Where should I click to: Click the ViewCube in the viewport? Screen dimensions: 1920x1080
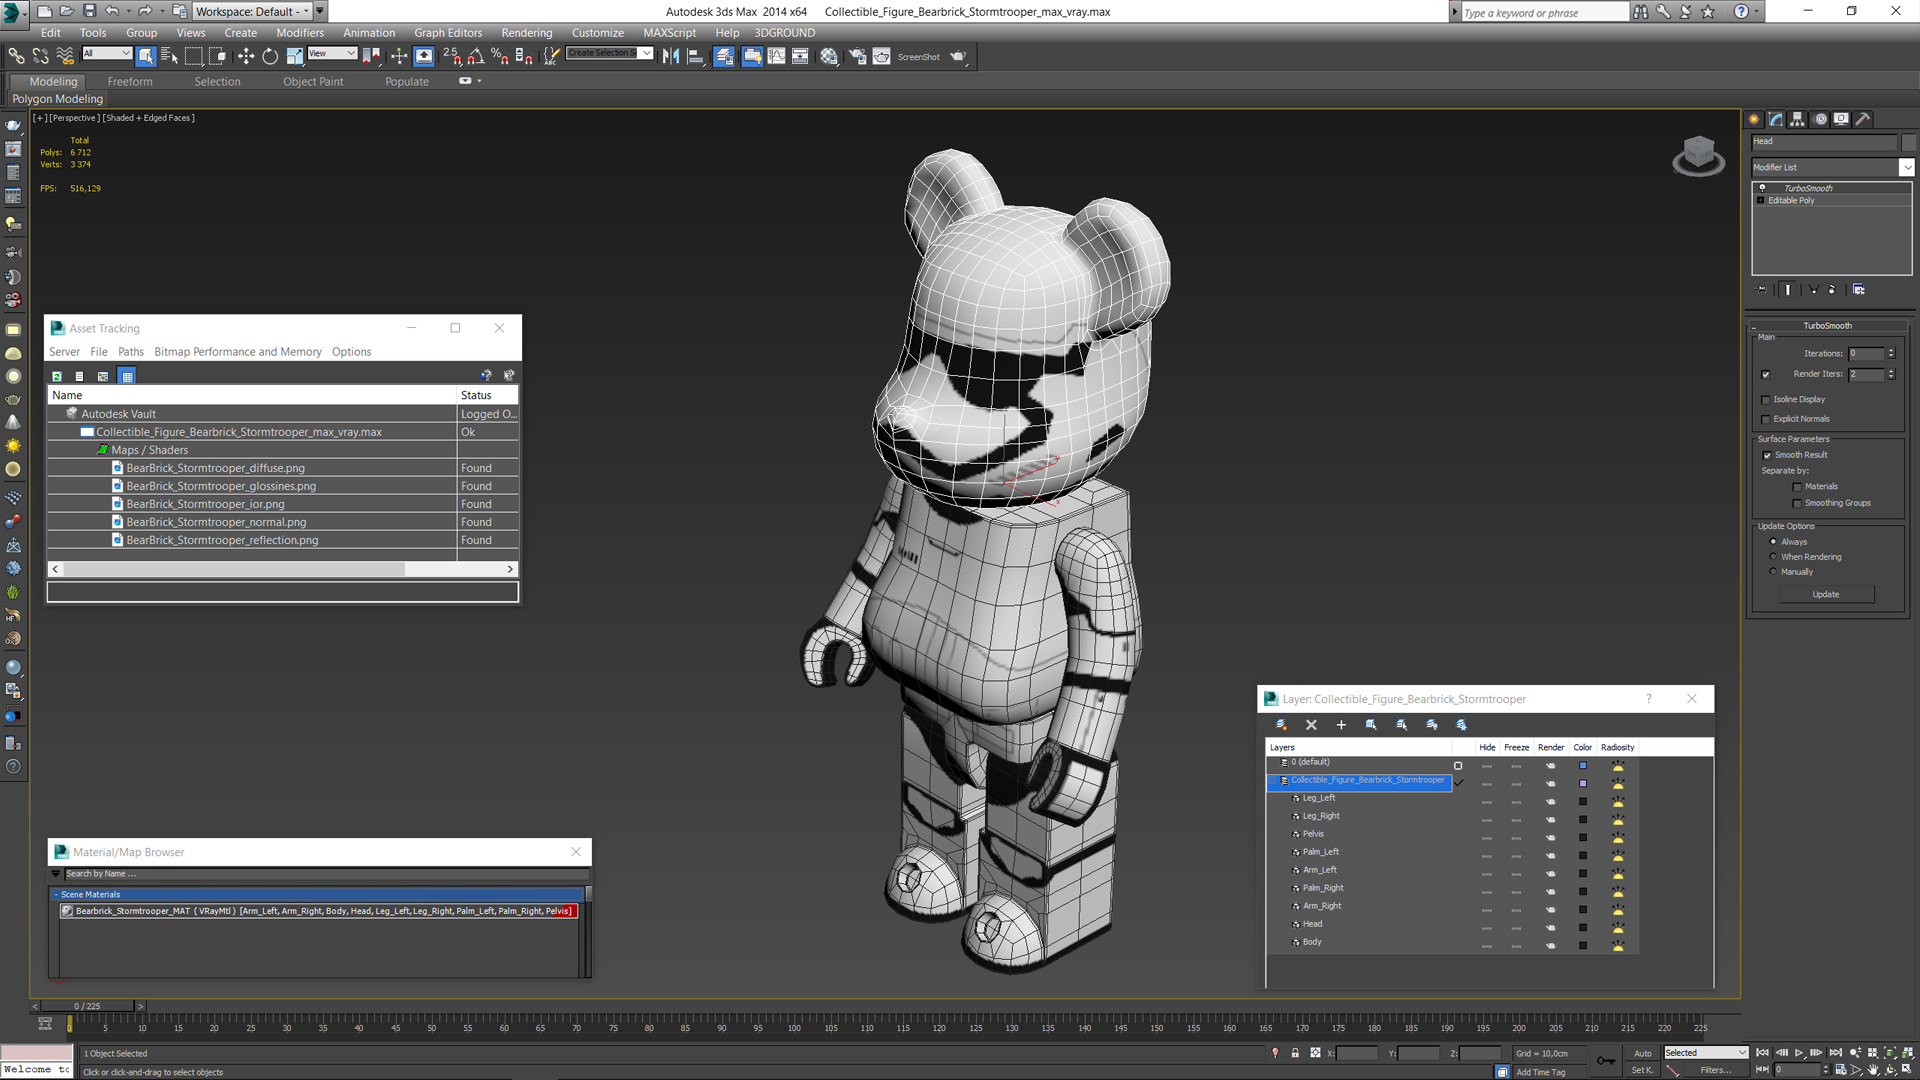(x=1698, y=155)
